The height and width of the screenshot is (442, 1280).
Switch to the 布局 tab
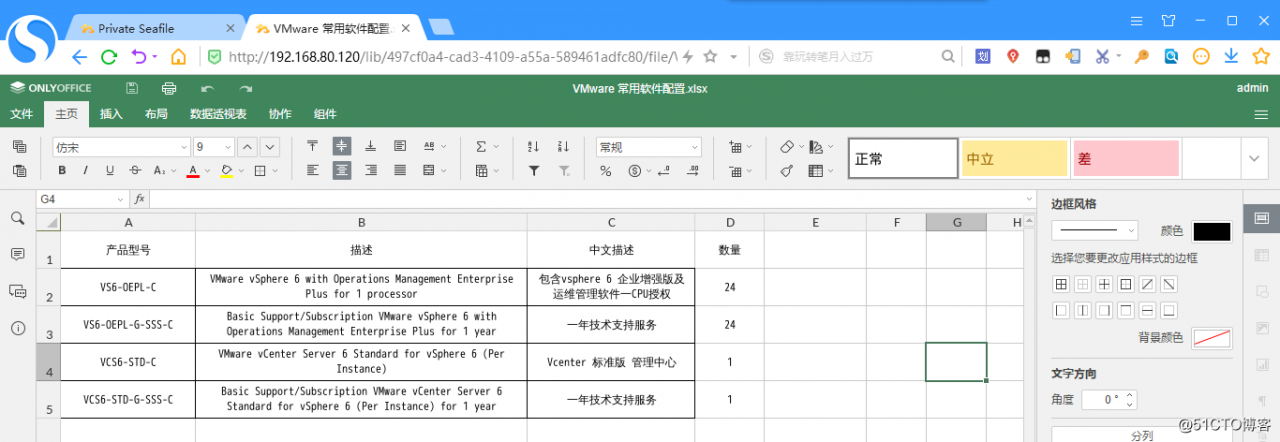156,114
